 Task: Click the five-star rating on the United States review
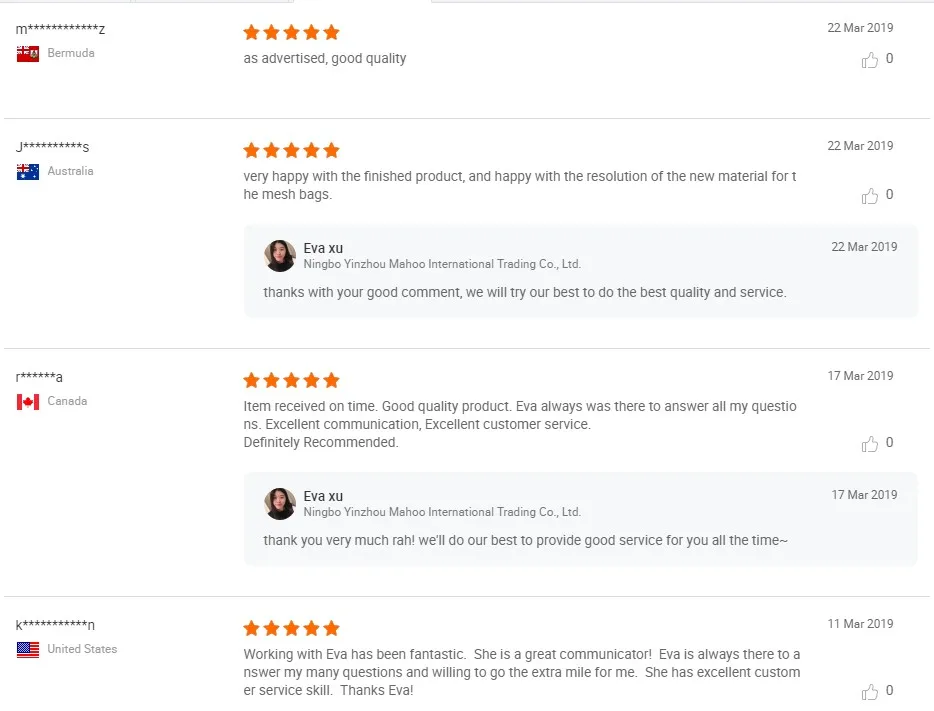pos(292,629)
